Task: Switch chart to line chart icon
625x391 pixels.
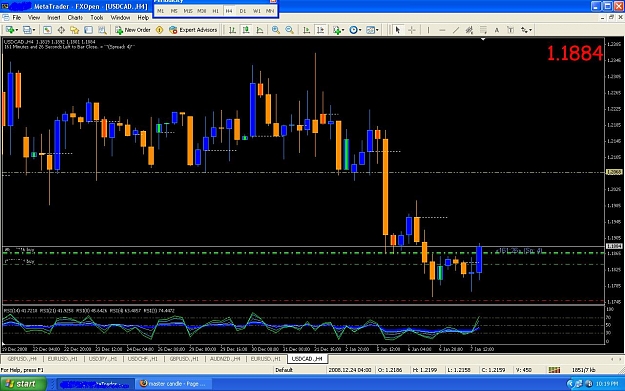Action: (260, 30)
